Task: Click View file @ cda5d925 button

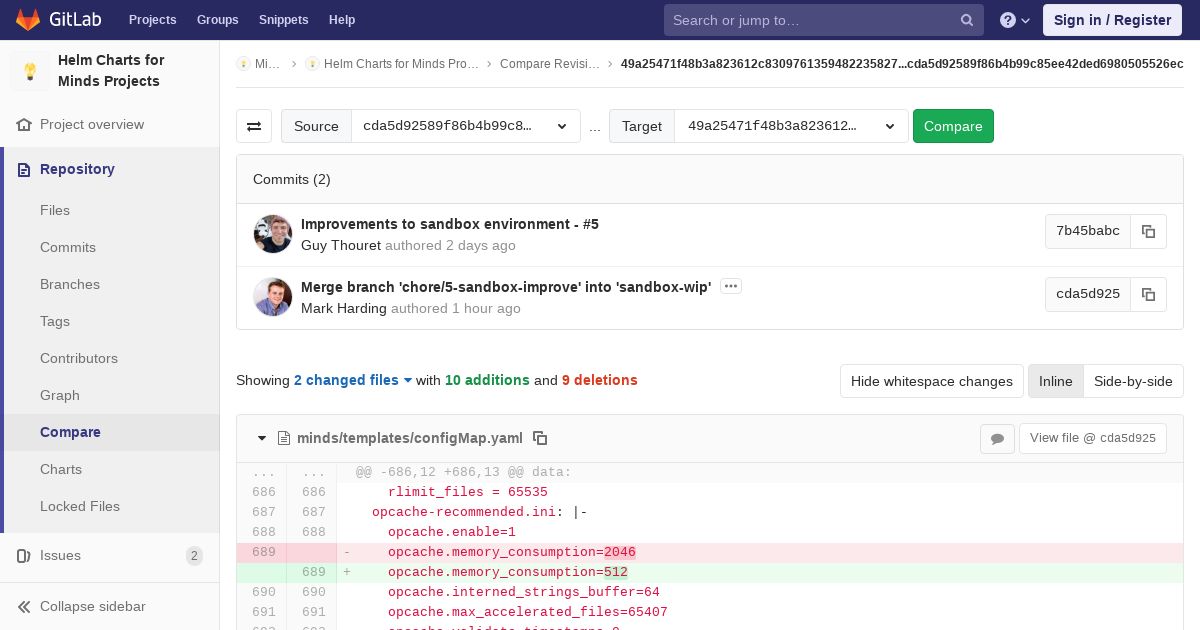Action: tap(1093, 438)
